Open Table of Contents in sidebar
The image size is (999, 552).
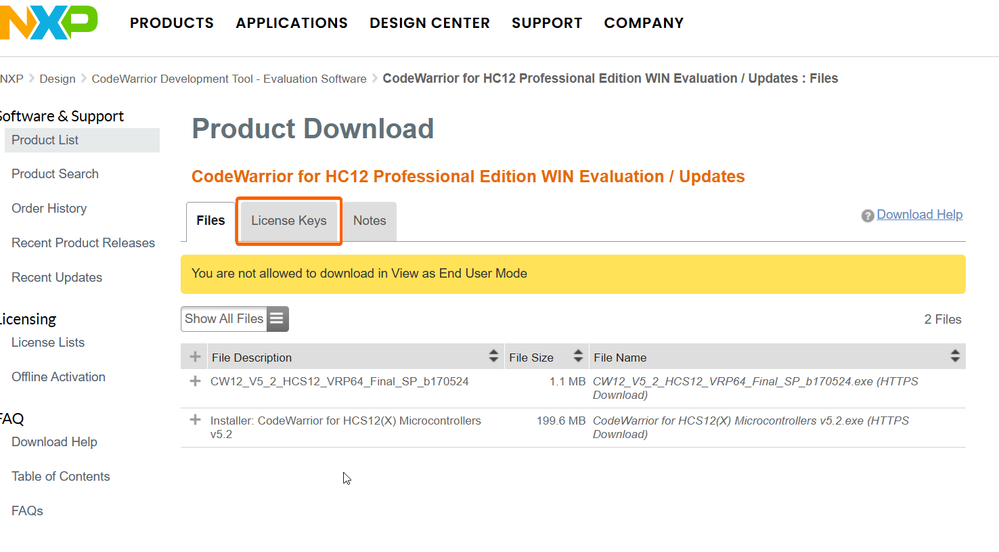pos(61,476)
